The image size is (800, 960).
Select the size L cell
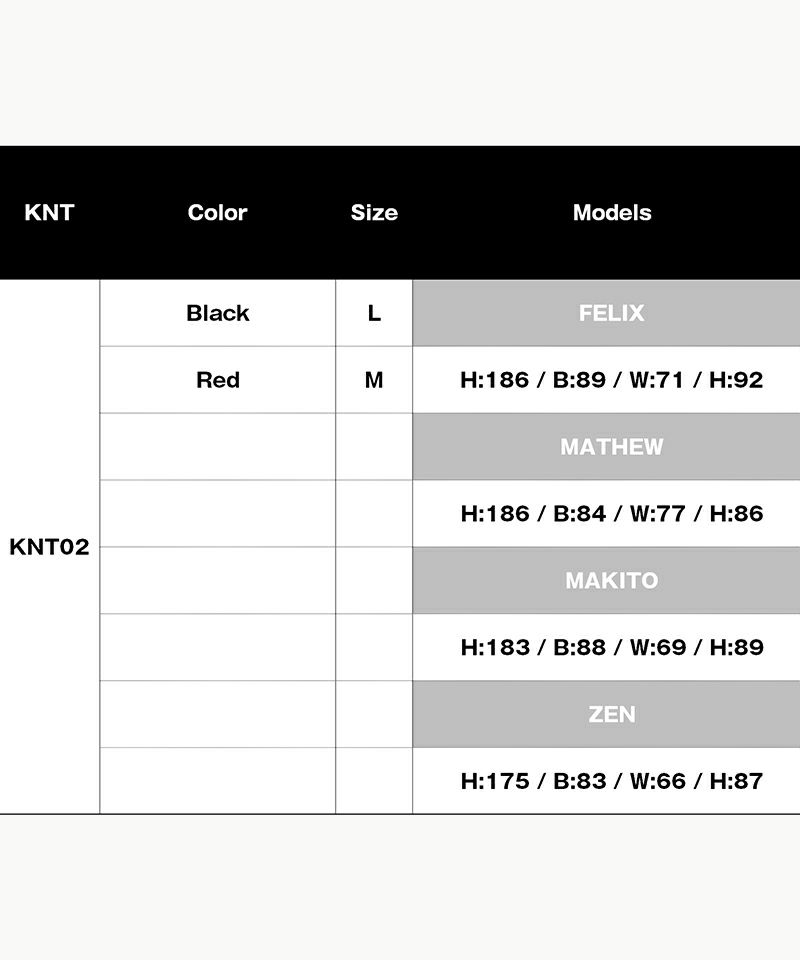tap(374, 313)
